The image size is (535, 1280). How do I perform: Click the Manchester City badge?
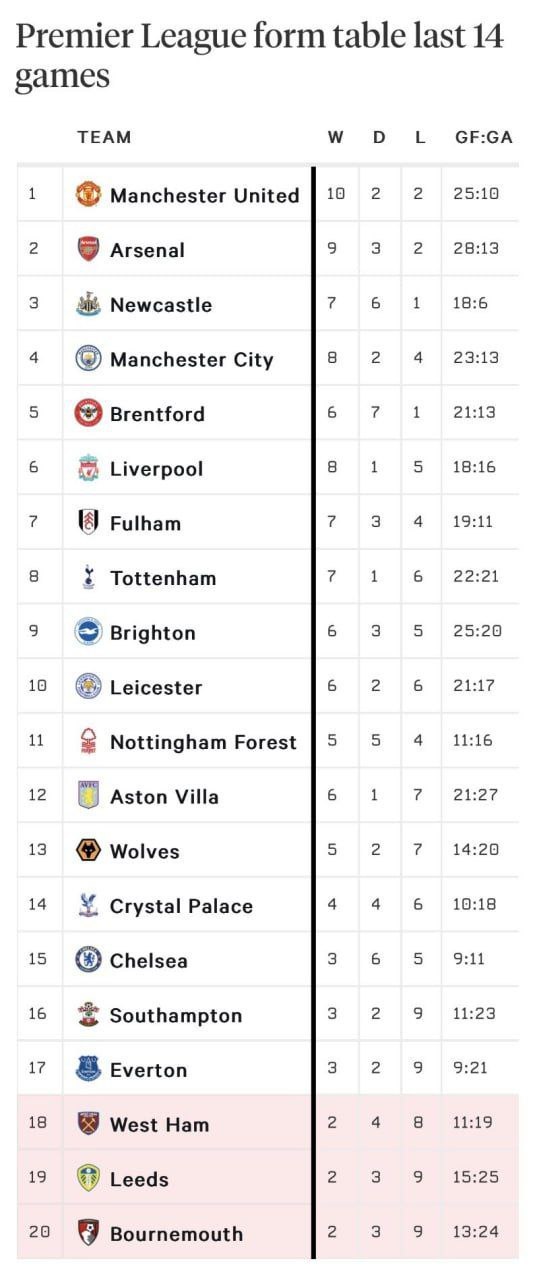click(89, 358)
